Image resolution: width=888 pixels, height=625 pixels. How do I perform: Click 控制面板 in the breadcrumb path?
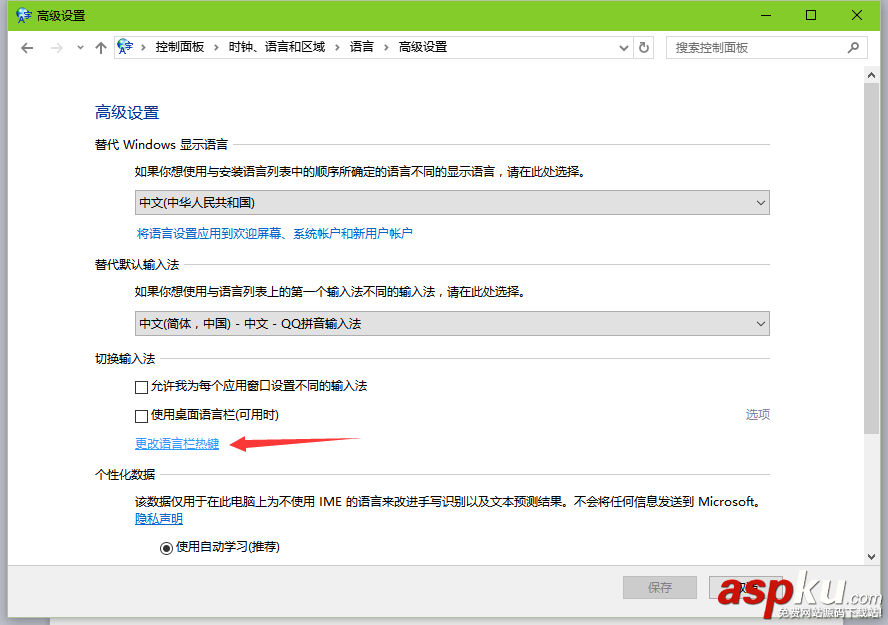(x=181, y=46)
